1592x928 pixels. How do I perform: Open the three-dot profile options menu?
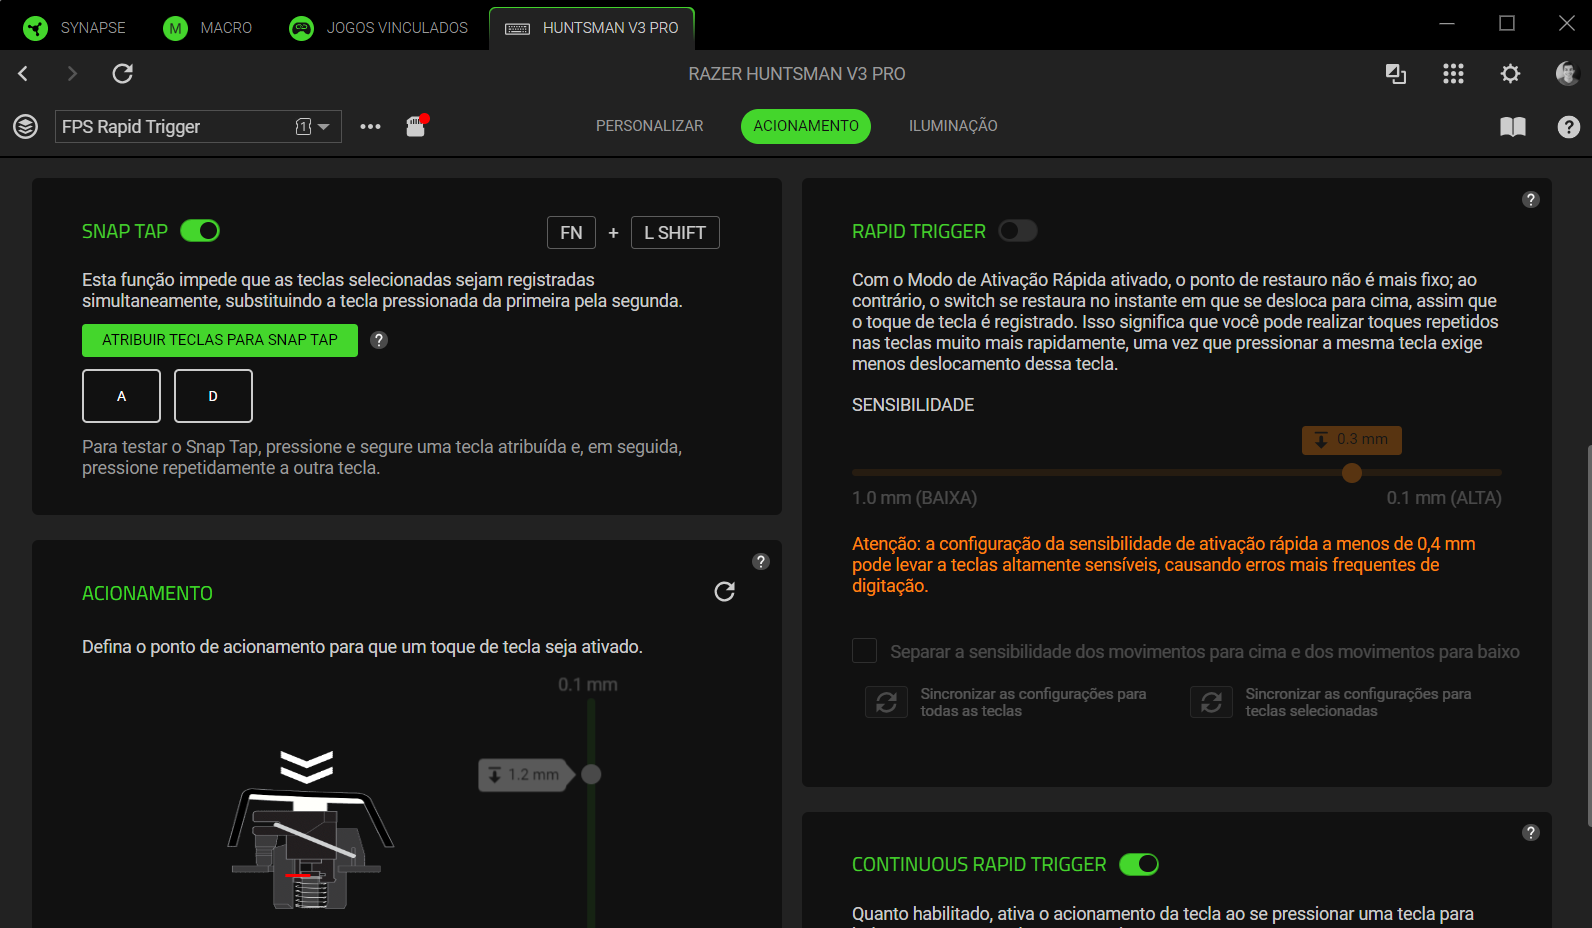coord(370,126)
